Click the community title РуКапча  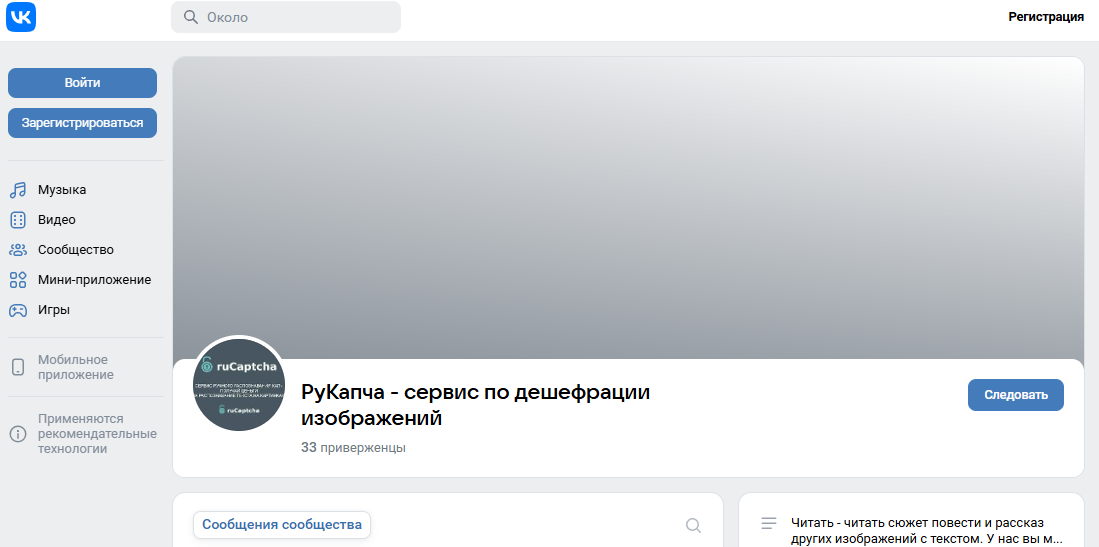(476, 405)
